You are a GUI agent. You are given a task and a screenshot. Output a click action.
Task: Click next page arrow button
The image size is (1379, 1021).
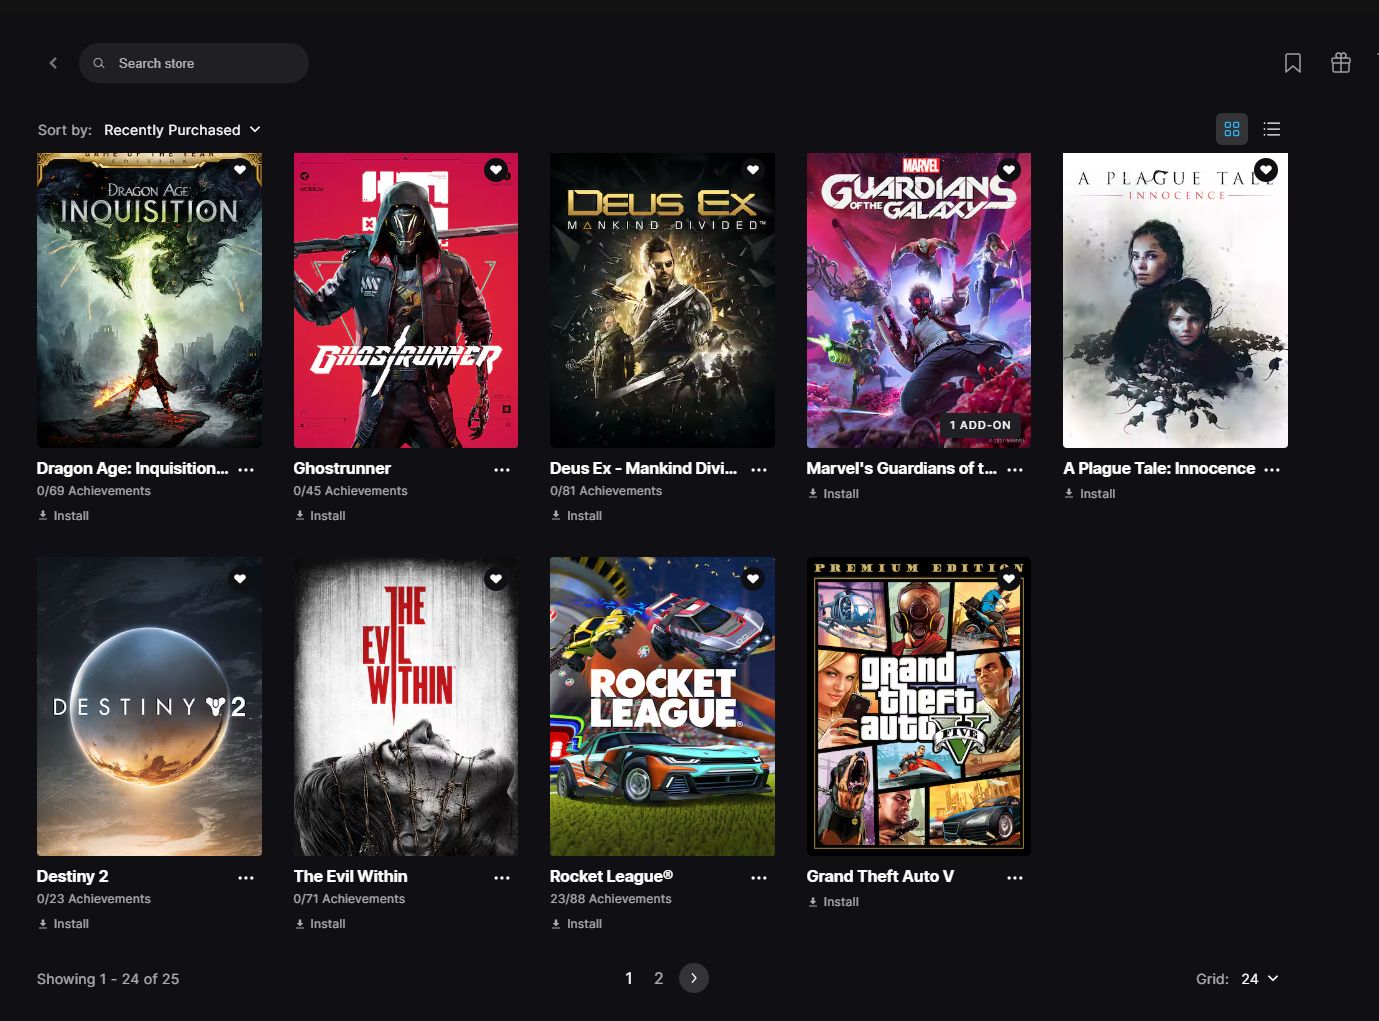click(x=694, y=978)
